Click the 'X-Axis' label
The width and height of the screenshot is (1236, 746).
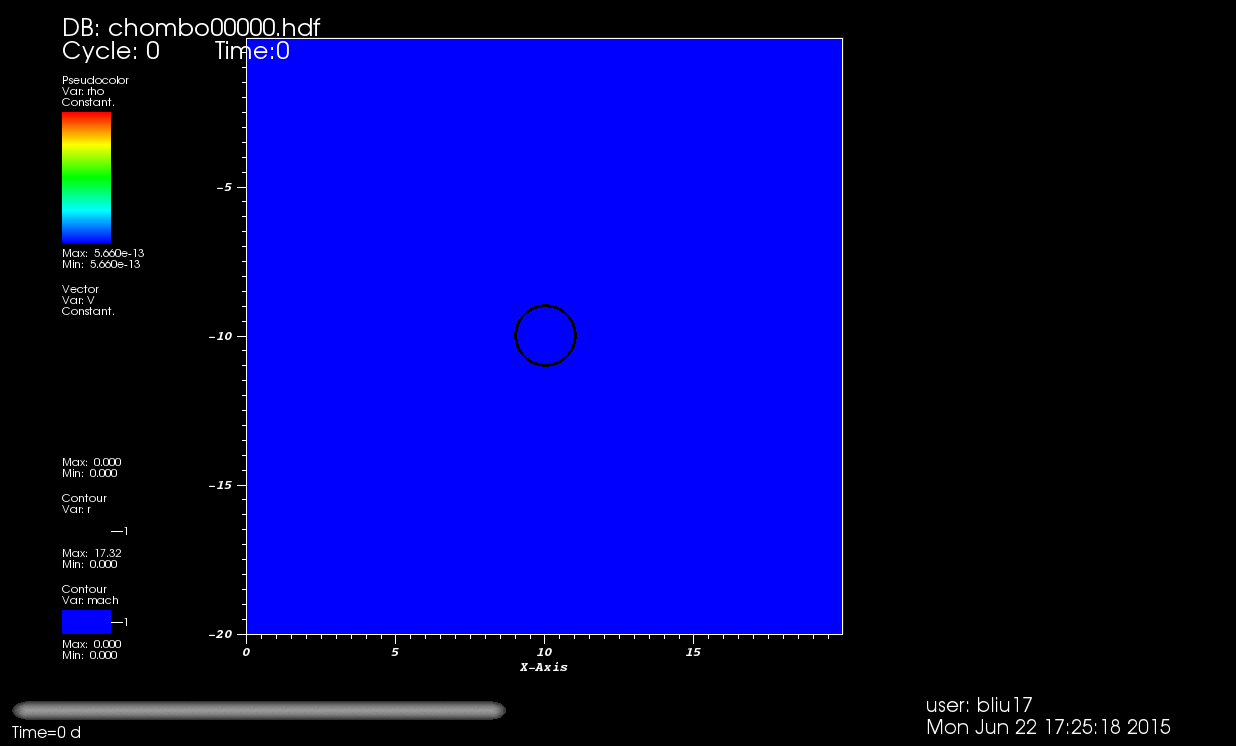[x=544, y=667]
